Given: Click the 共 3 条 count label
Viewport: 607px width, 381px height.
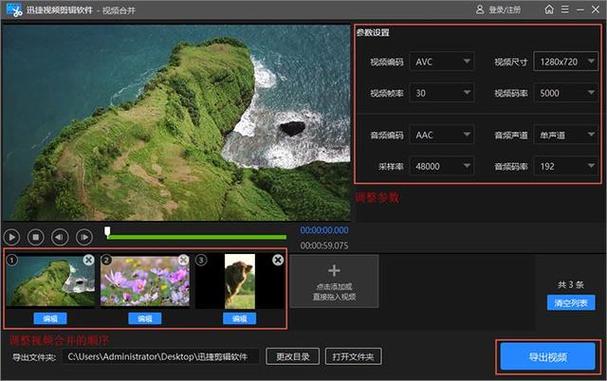Looking at the screenshot, I should tap(571, 285).
